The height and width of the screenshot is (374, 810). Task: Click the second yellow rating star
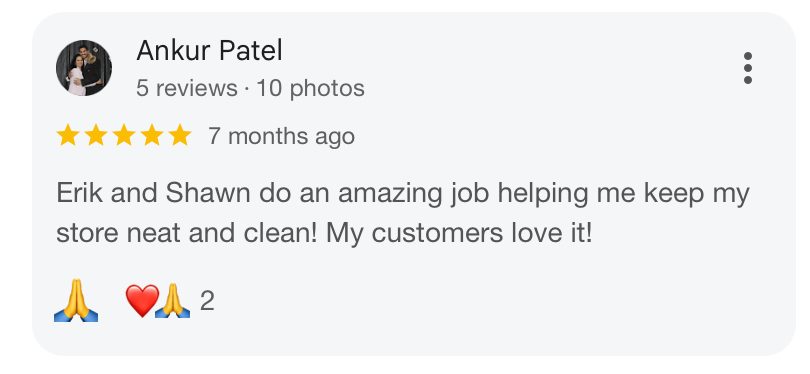tap(96, 136)
